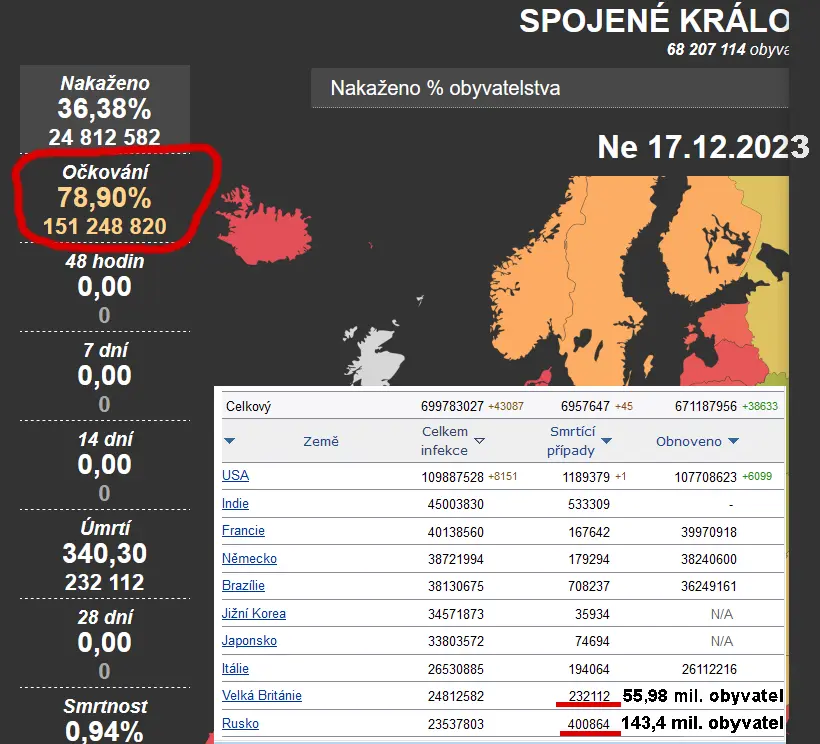Open the Nakaženo % obyvatelstva selector
This screenshot has height=744, width=820.
pos(550,88)
